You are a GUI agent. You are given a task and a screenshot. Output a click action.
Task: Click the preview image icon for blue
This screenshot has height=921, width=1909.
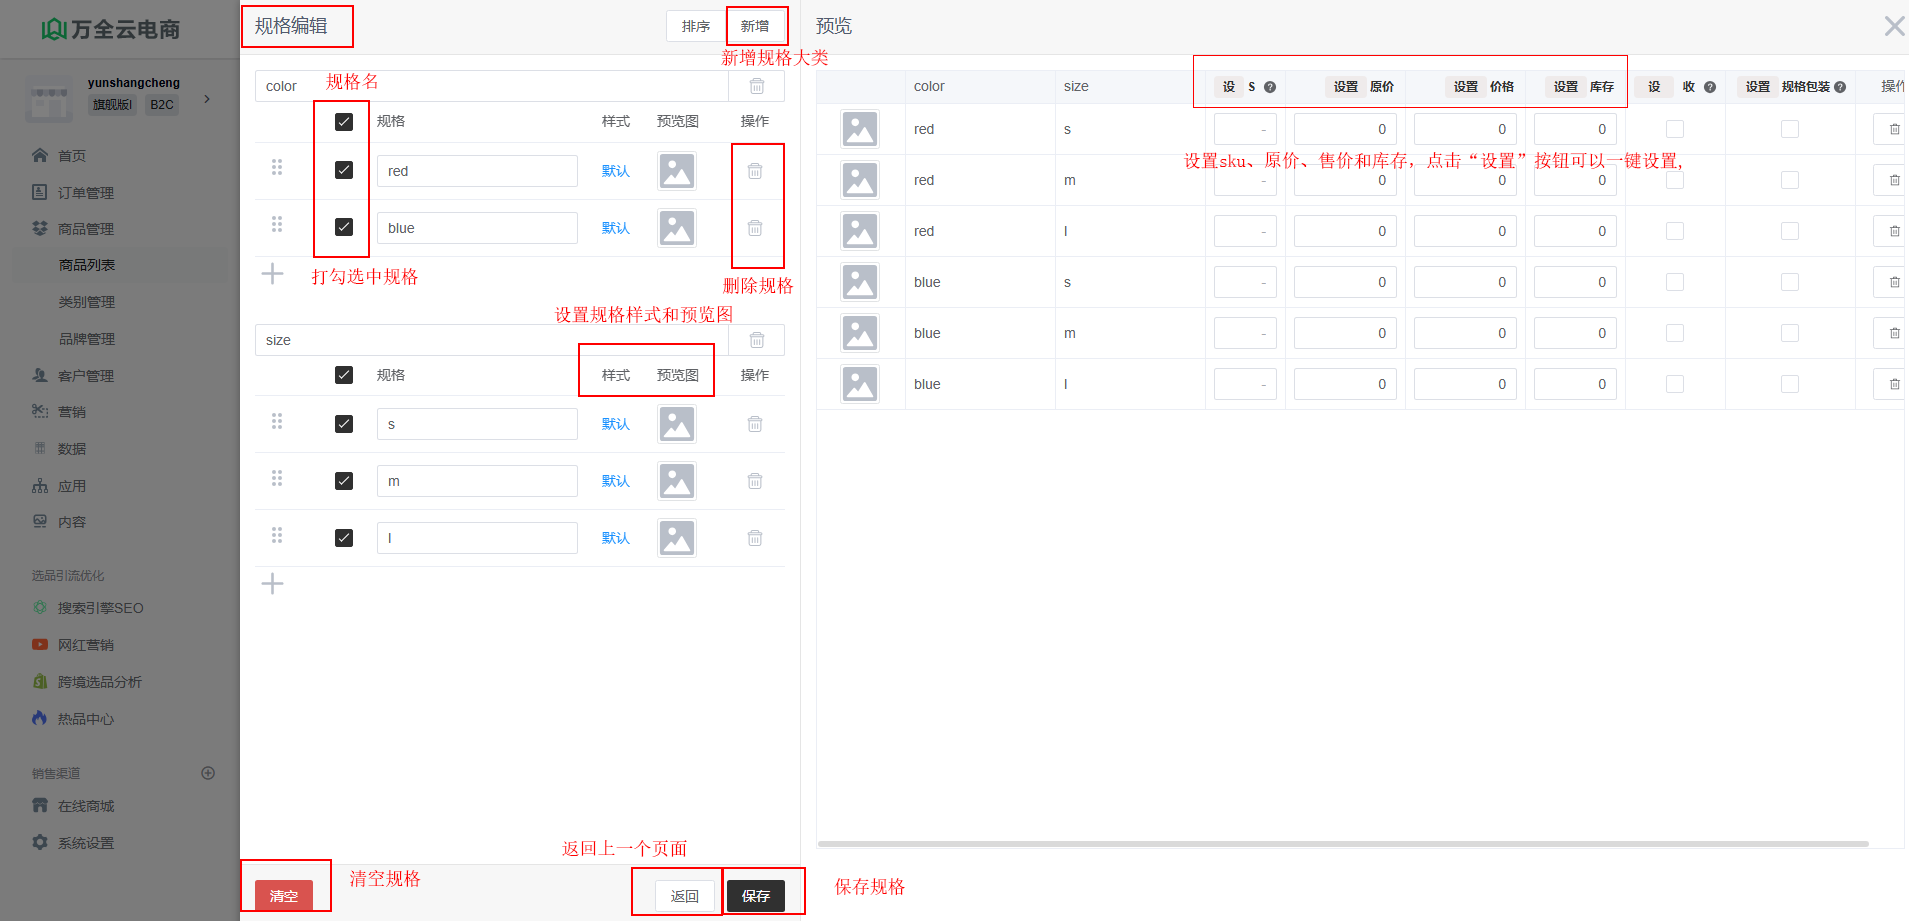click(x=677, y=228)
